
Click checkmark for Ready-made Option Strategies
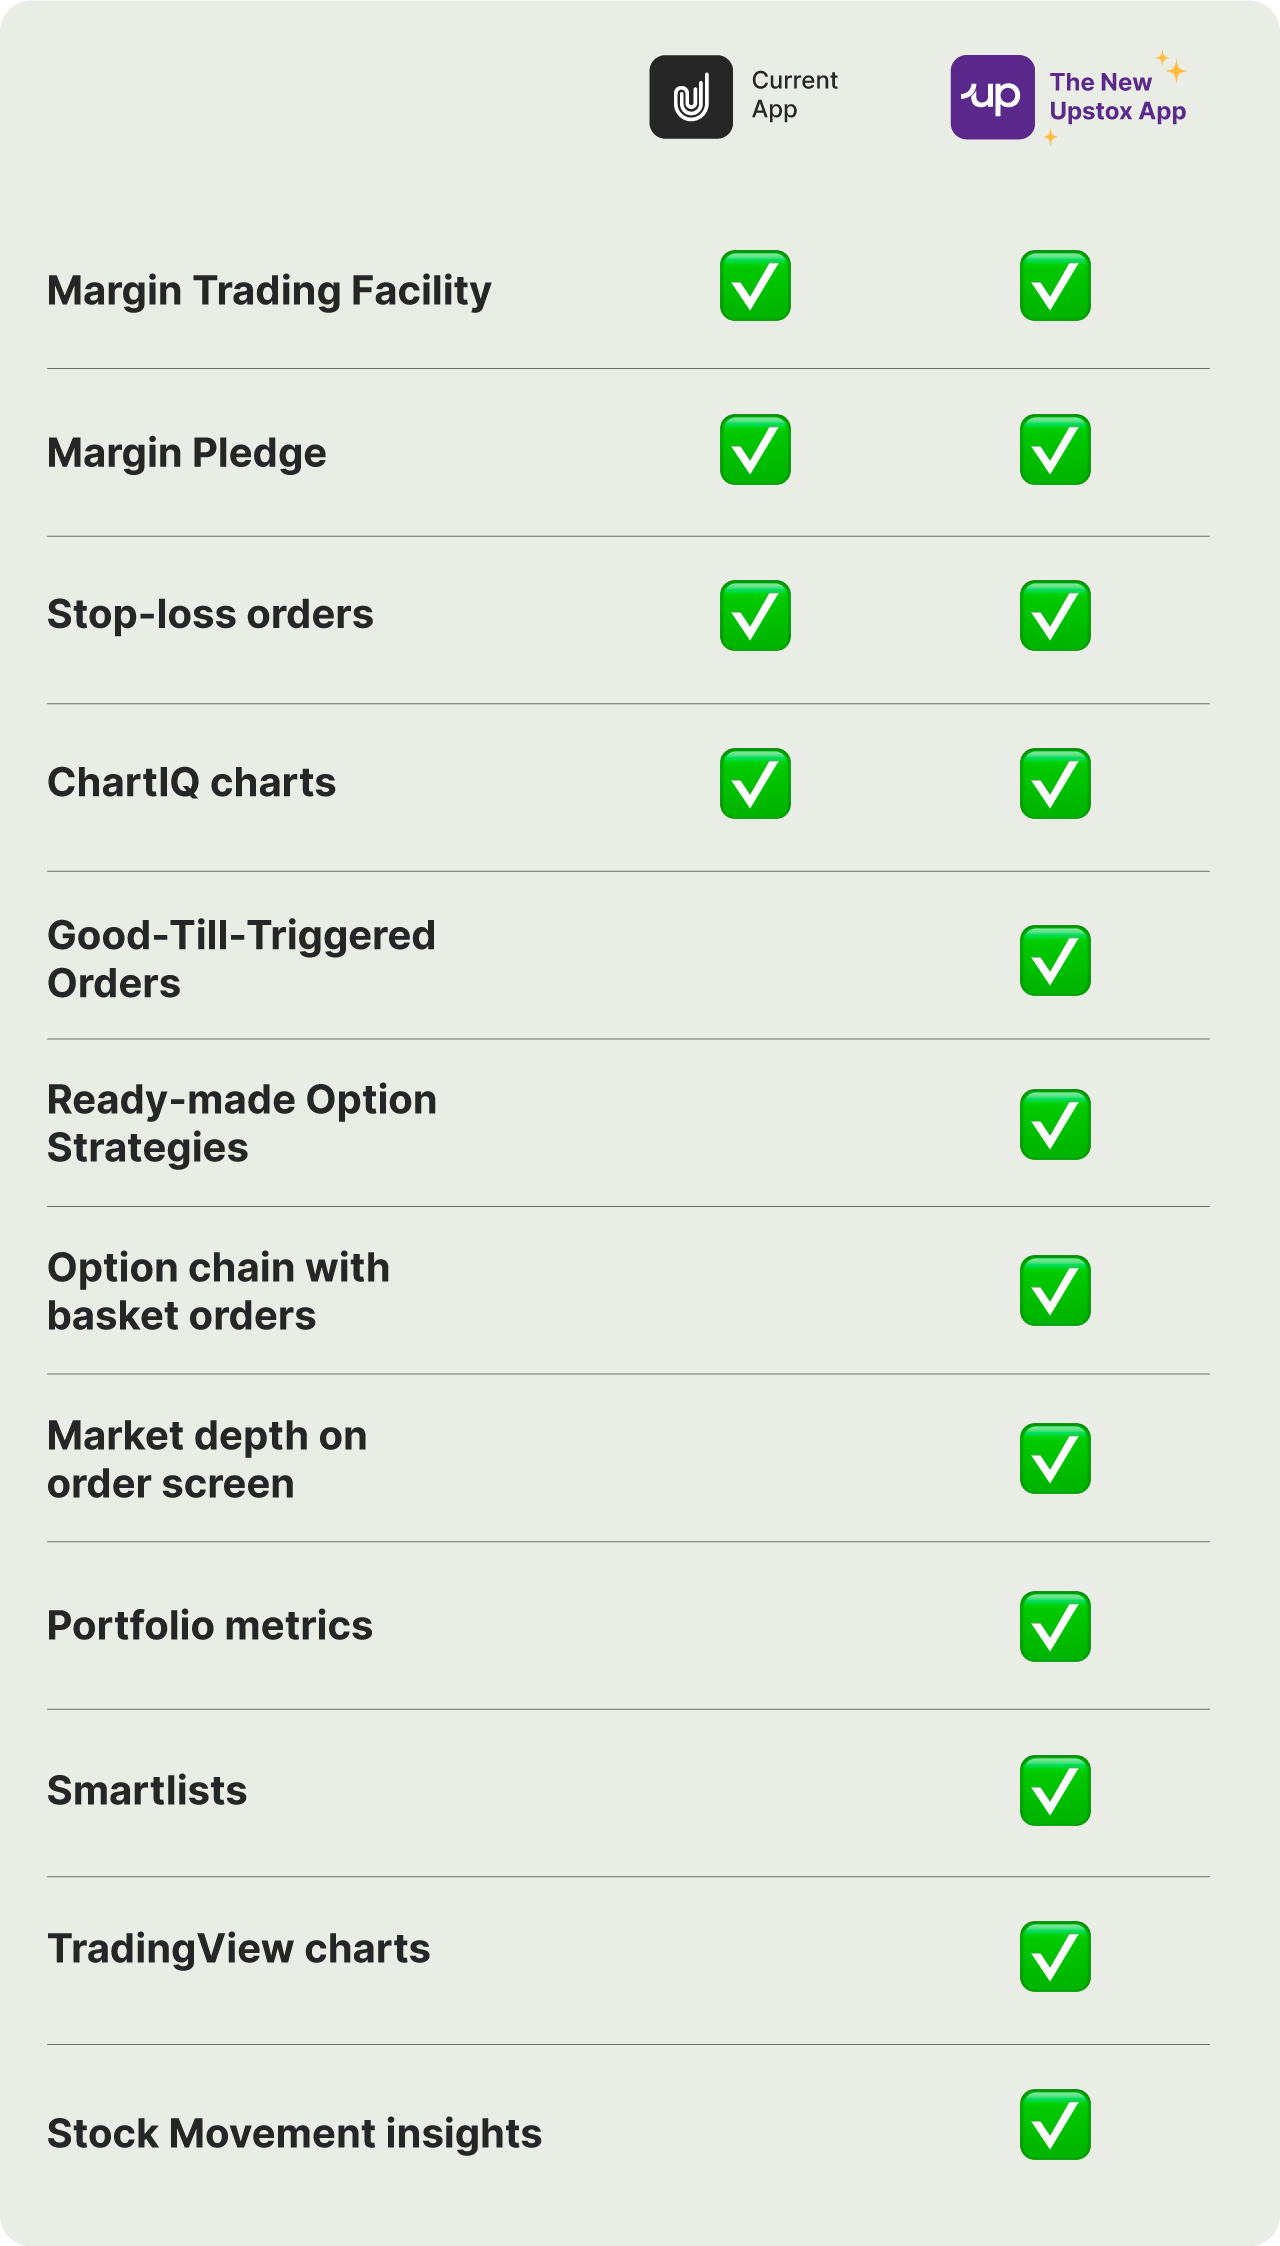(x=1055, y=1125)
